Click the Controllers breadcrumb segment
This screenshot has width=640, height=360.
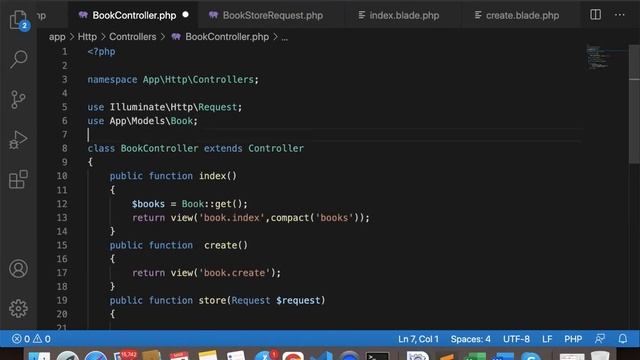133,37
